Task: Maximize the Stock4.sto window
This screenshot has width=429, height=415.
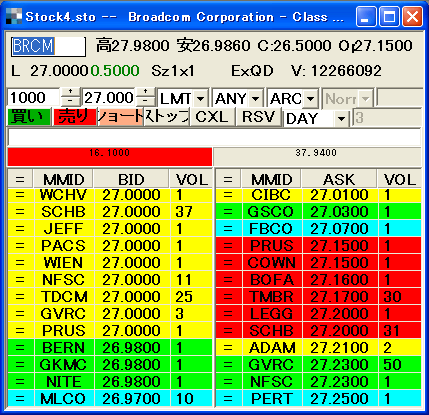Action: coord(389,17)
